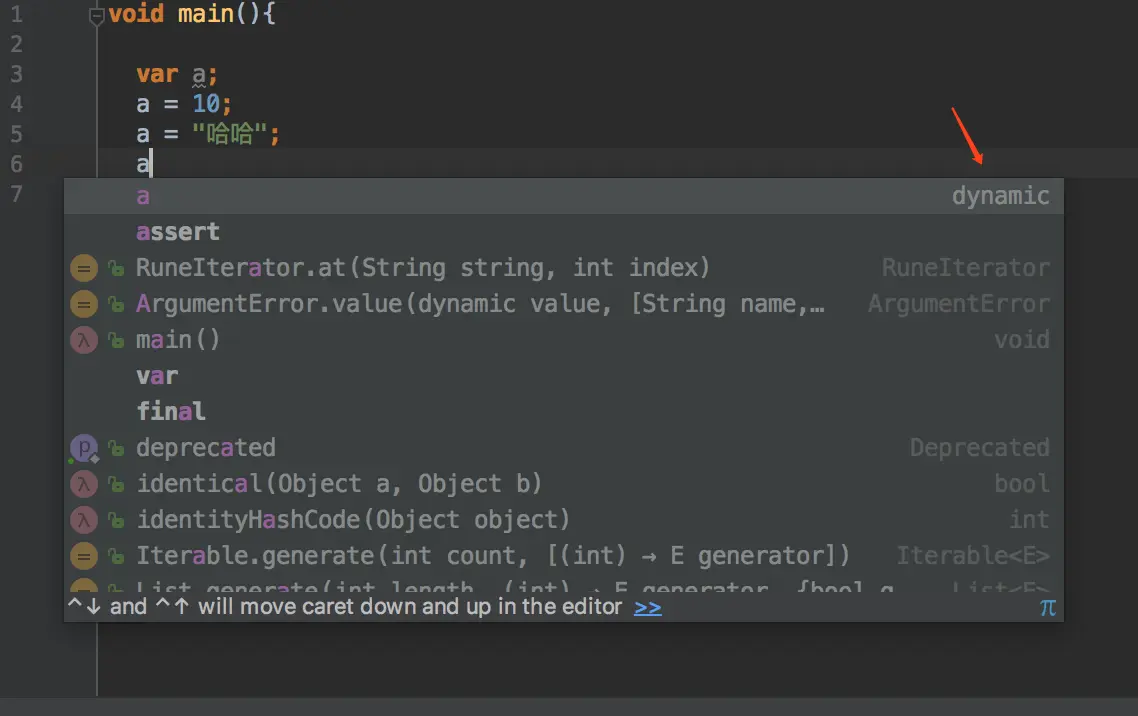Click lambda icon beside identityHashCode
Screen dimensions: 1138x716
(x=83, y=520)
